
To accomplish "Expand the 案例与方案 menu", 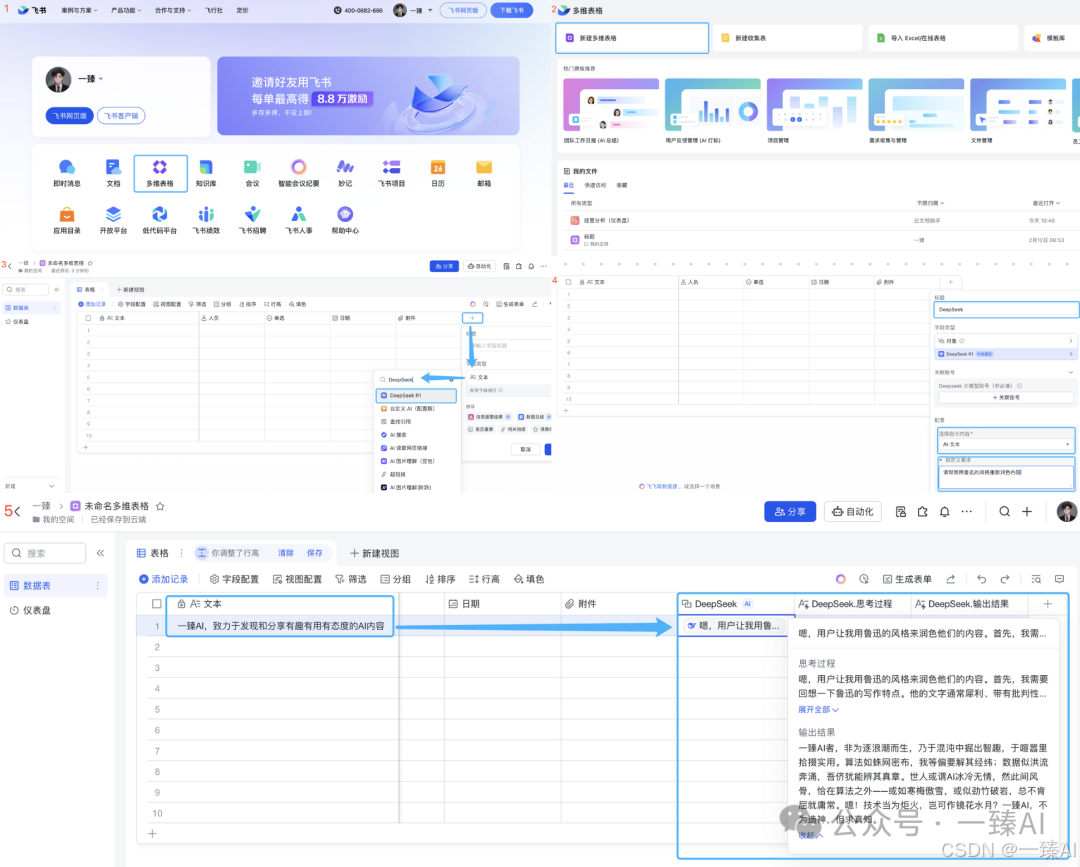I will click(79, 10).
